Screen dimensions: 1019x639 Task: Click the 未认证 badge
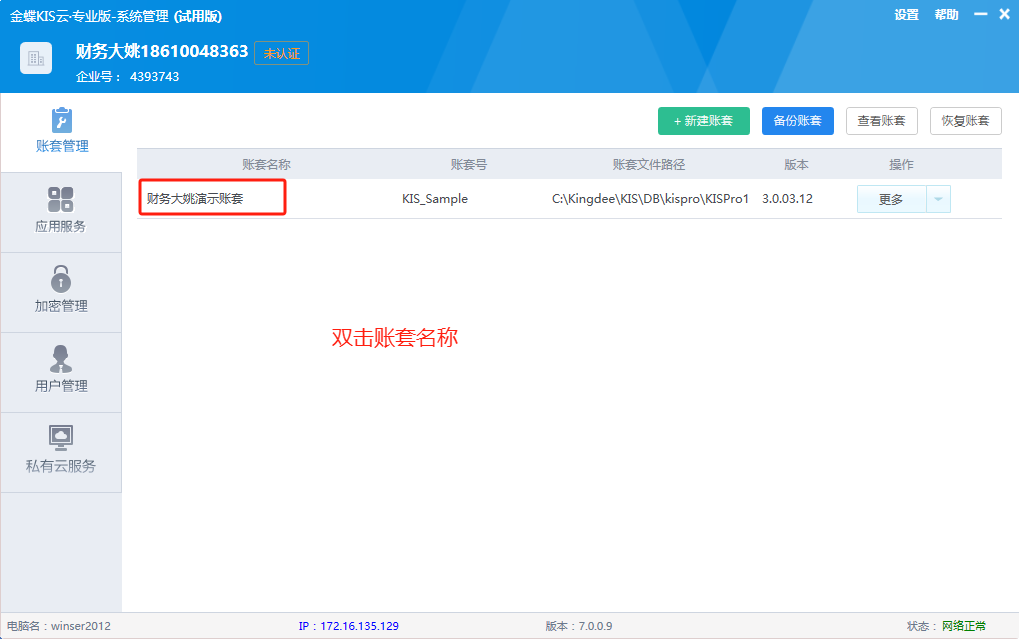[281, 53]
